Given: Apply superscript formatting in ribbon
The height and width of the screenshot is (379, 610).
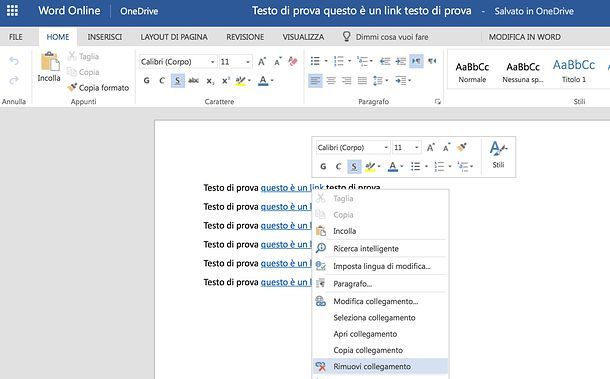Looking at the screenshot, I should [226, 81].
